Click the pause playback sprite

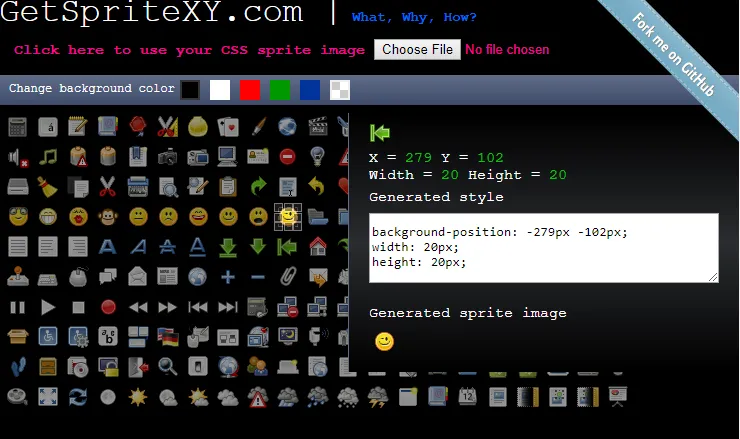17,308
